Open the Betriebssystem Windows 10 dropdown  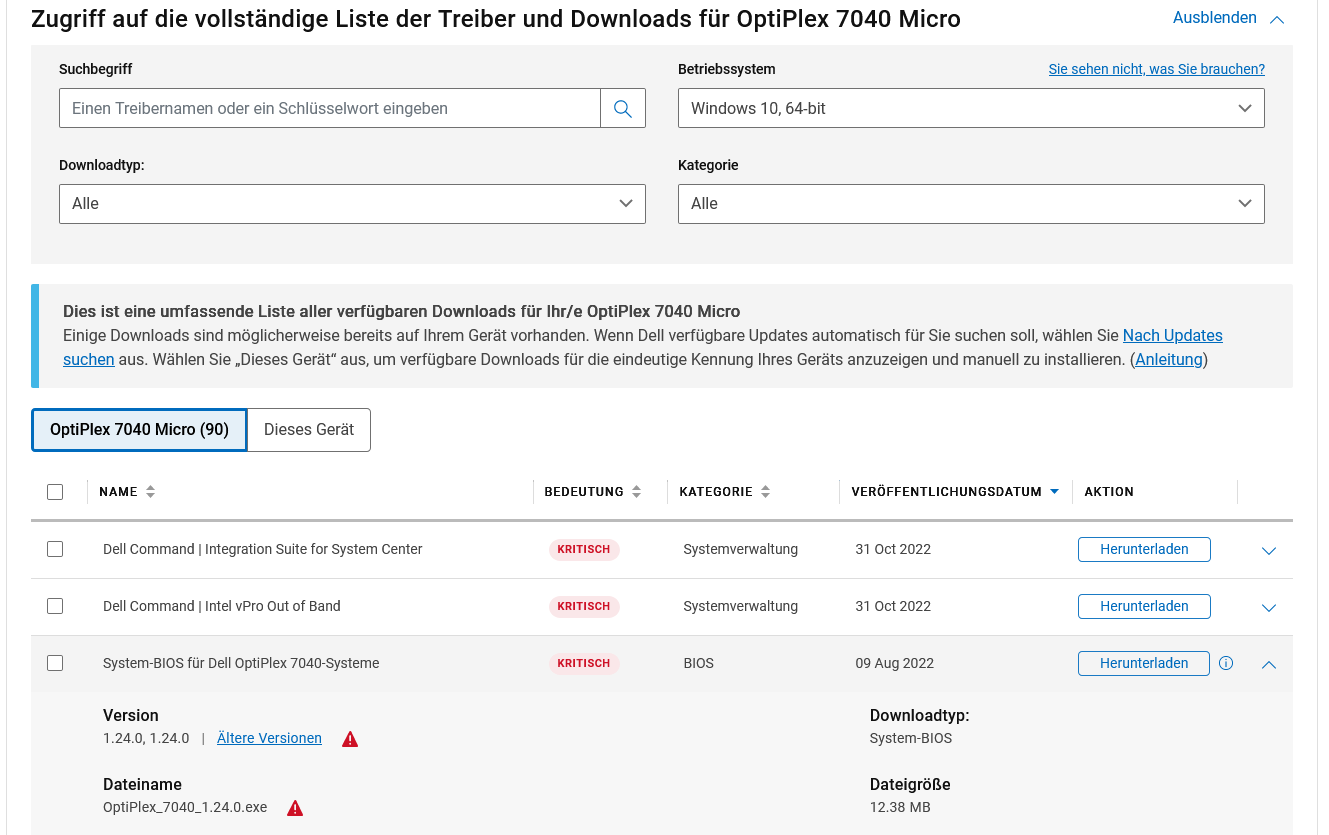click(971, 108)
